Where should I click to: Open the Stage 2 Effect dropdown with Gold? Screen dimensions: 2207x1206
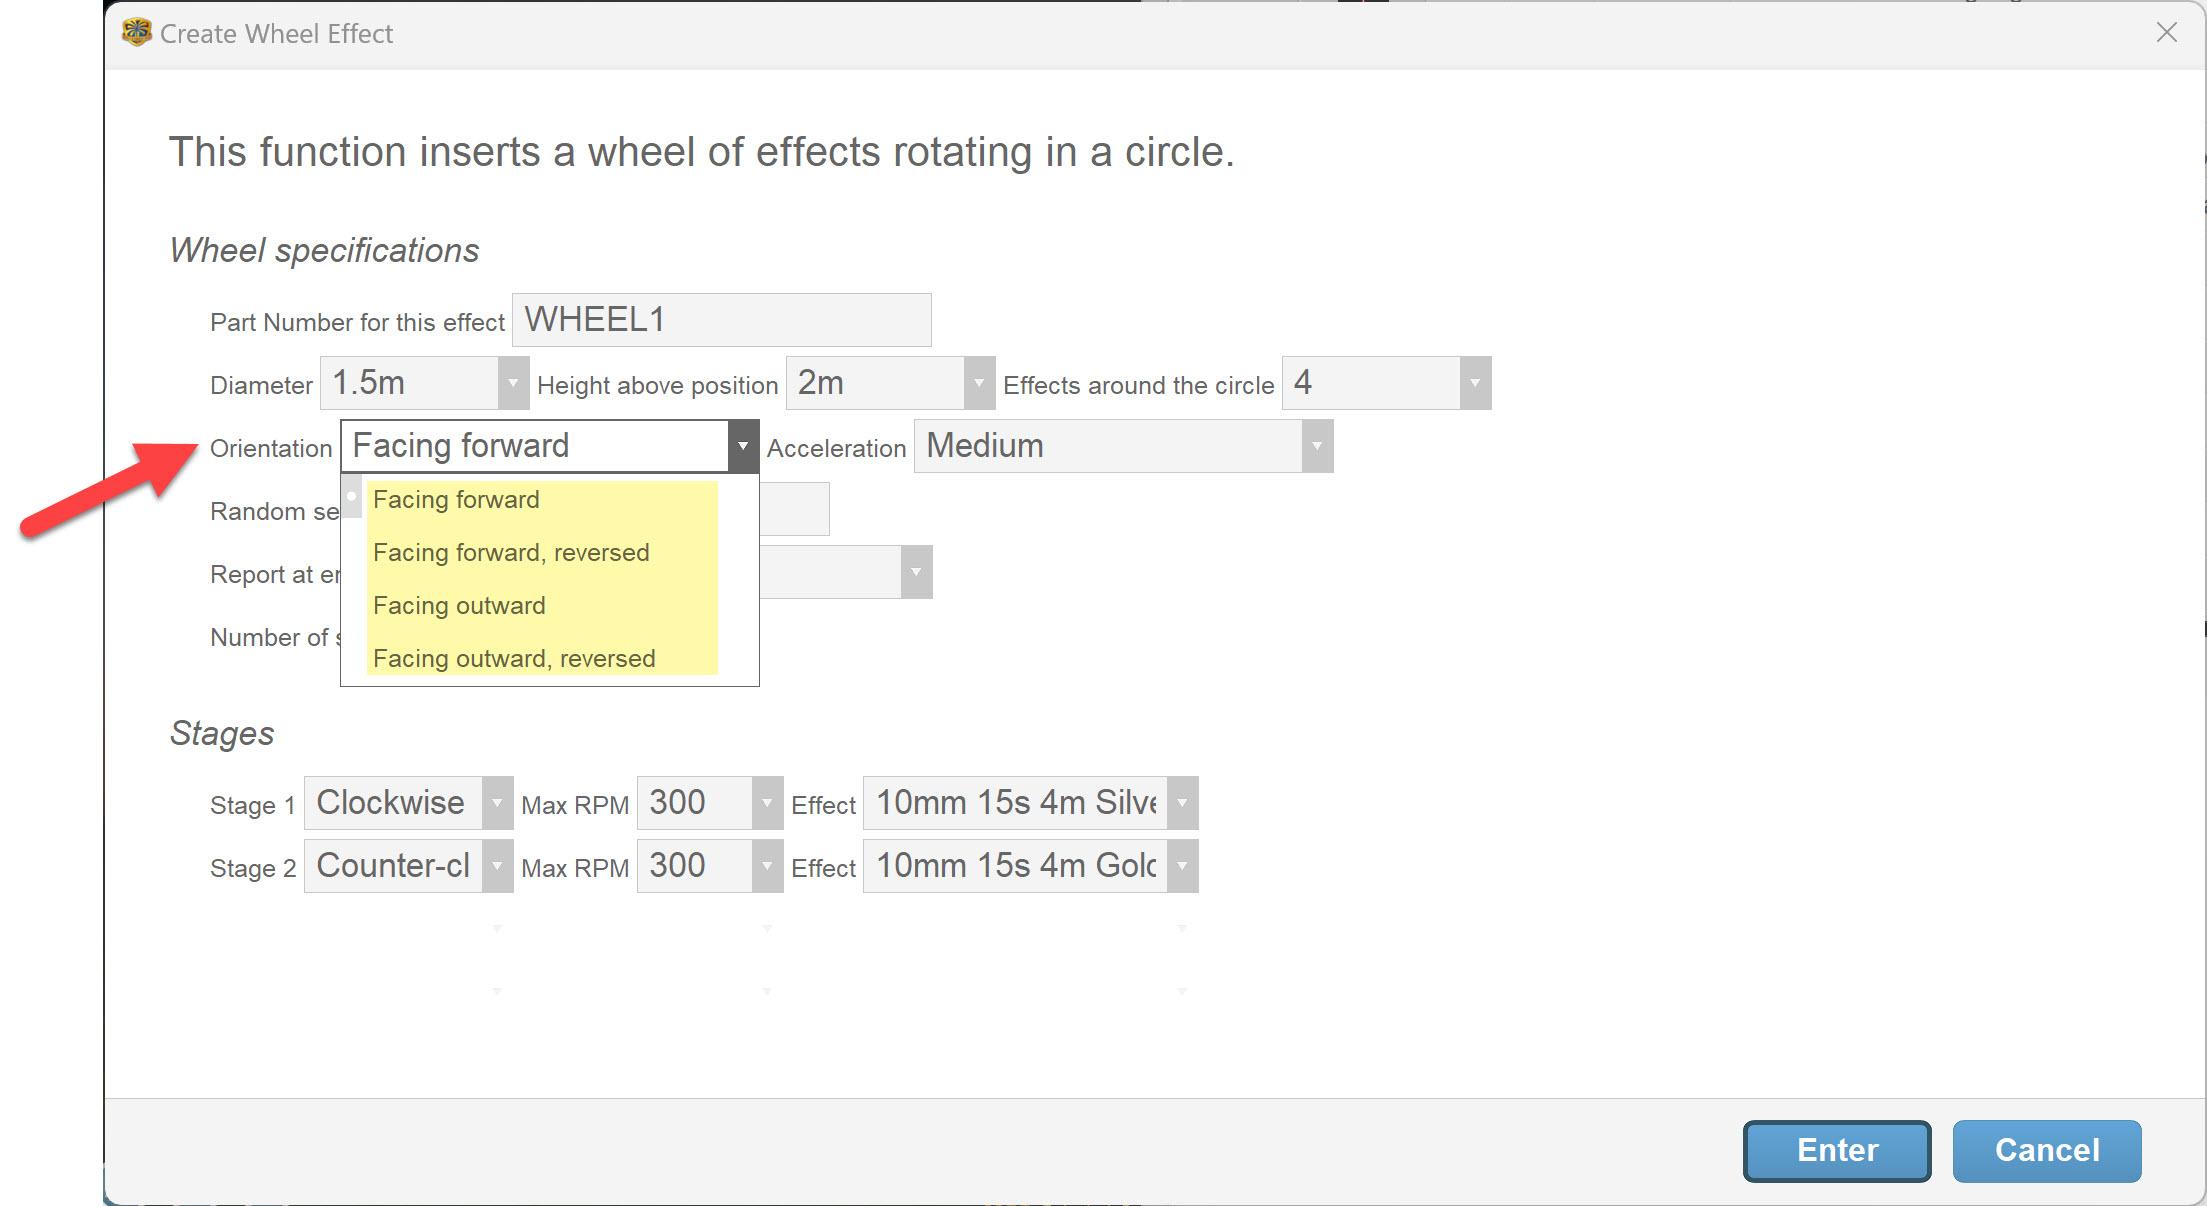[1181, 866]
